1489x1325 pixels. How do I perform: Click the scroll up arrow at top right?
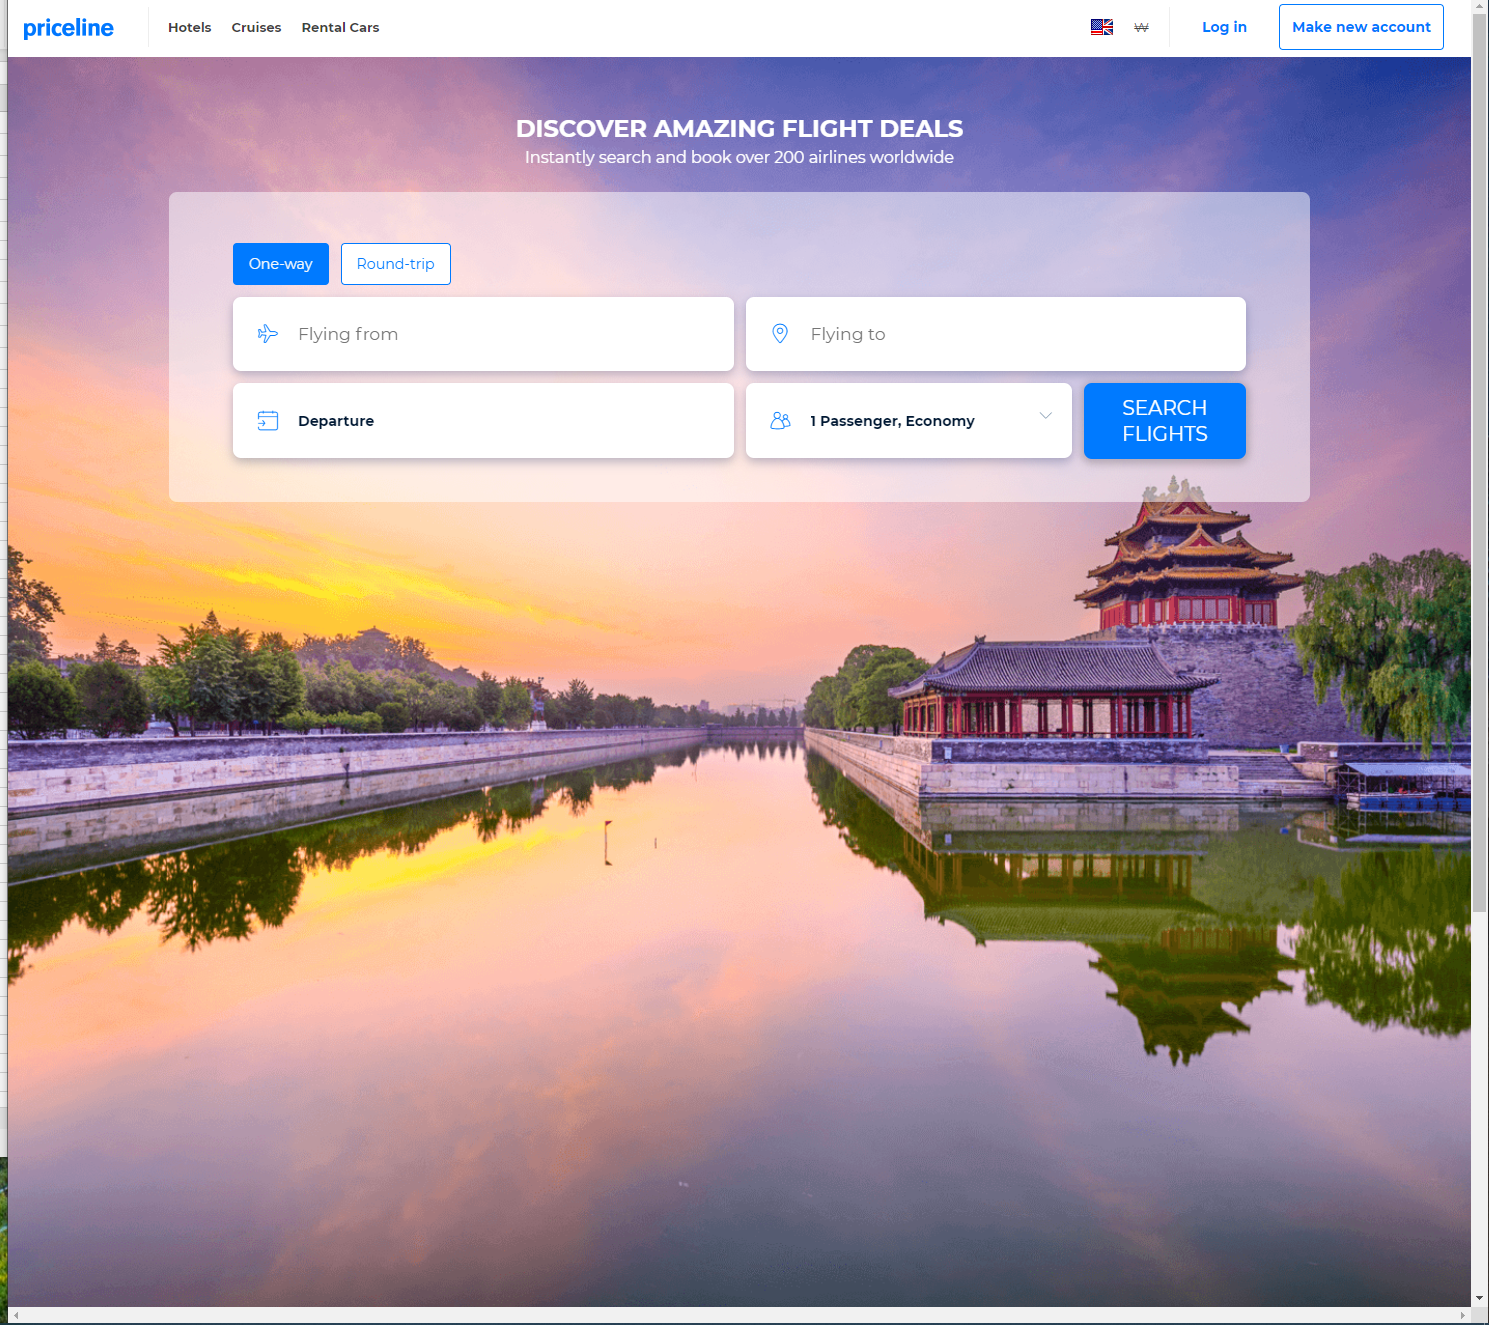(x=1479, y=7)
